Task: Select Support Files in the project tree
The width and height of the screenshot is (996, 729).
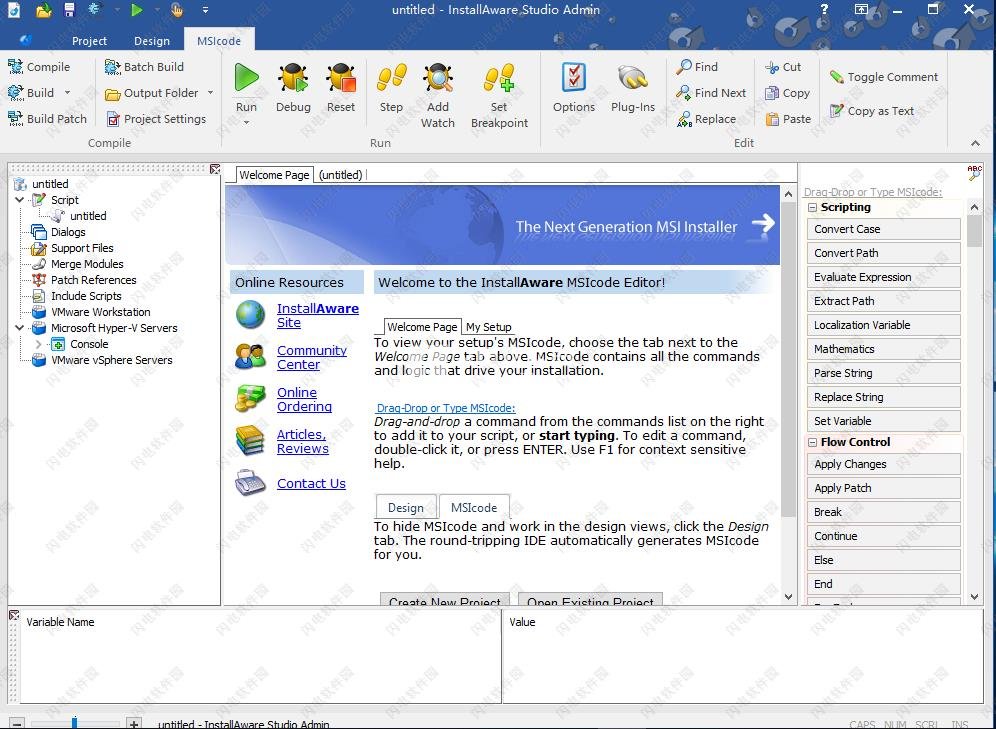Action: 82,248
